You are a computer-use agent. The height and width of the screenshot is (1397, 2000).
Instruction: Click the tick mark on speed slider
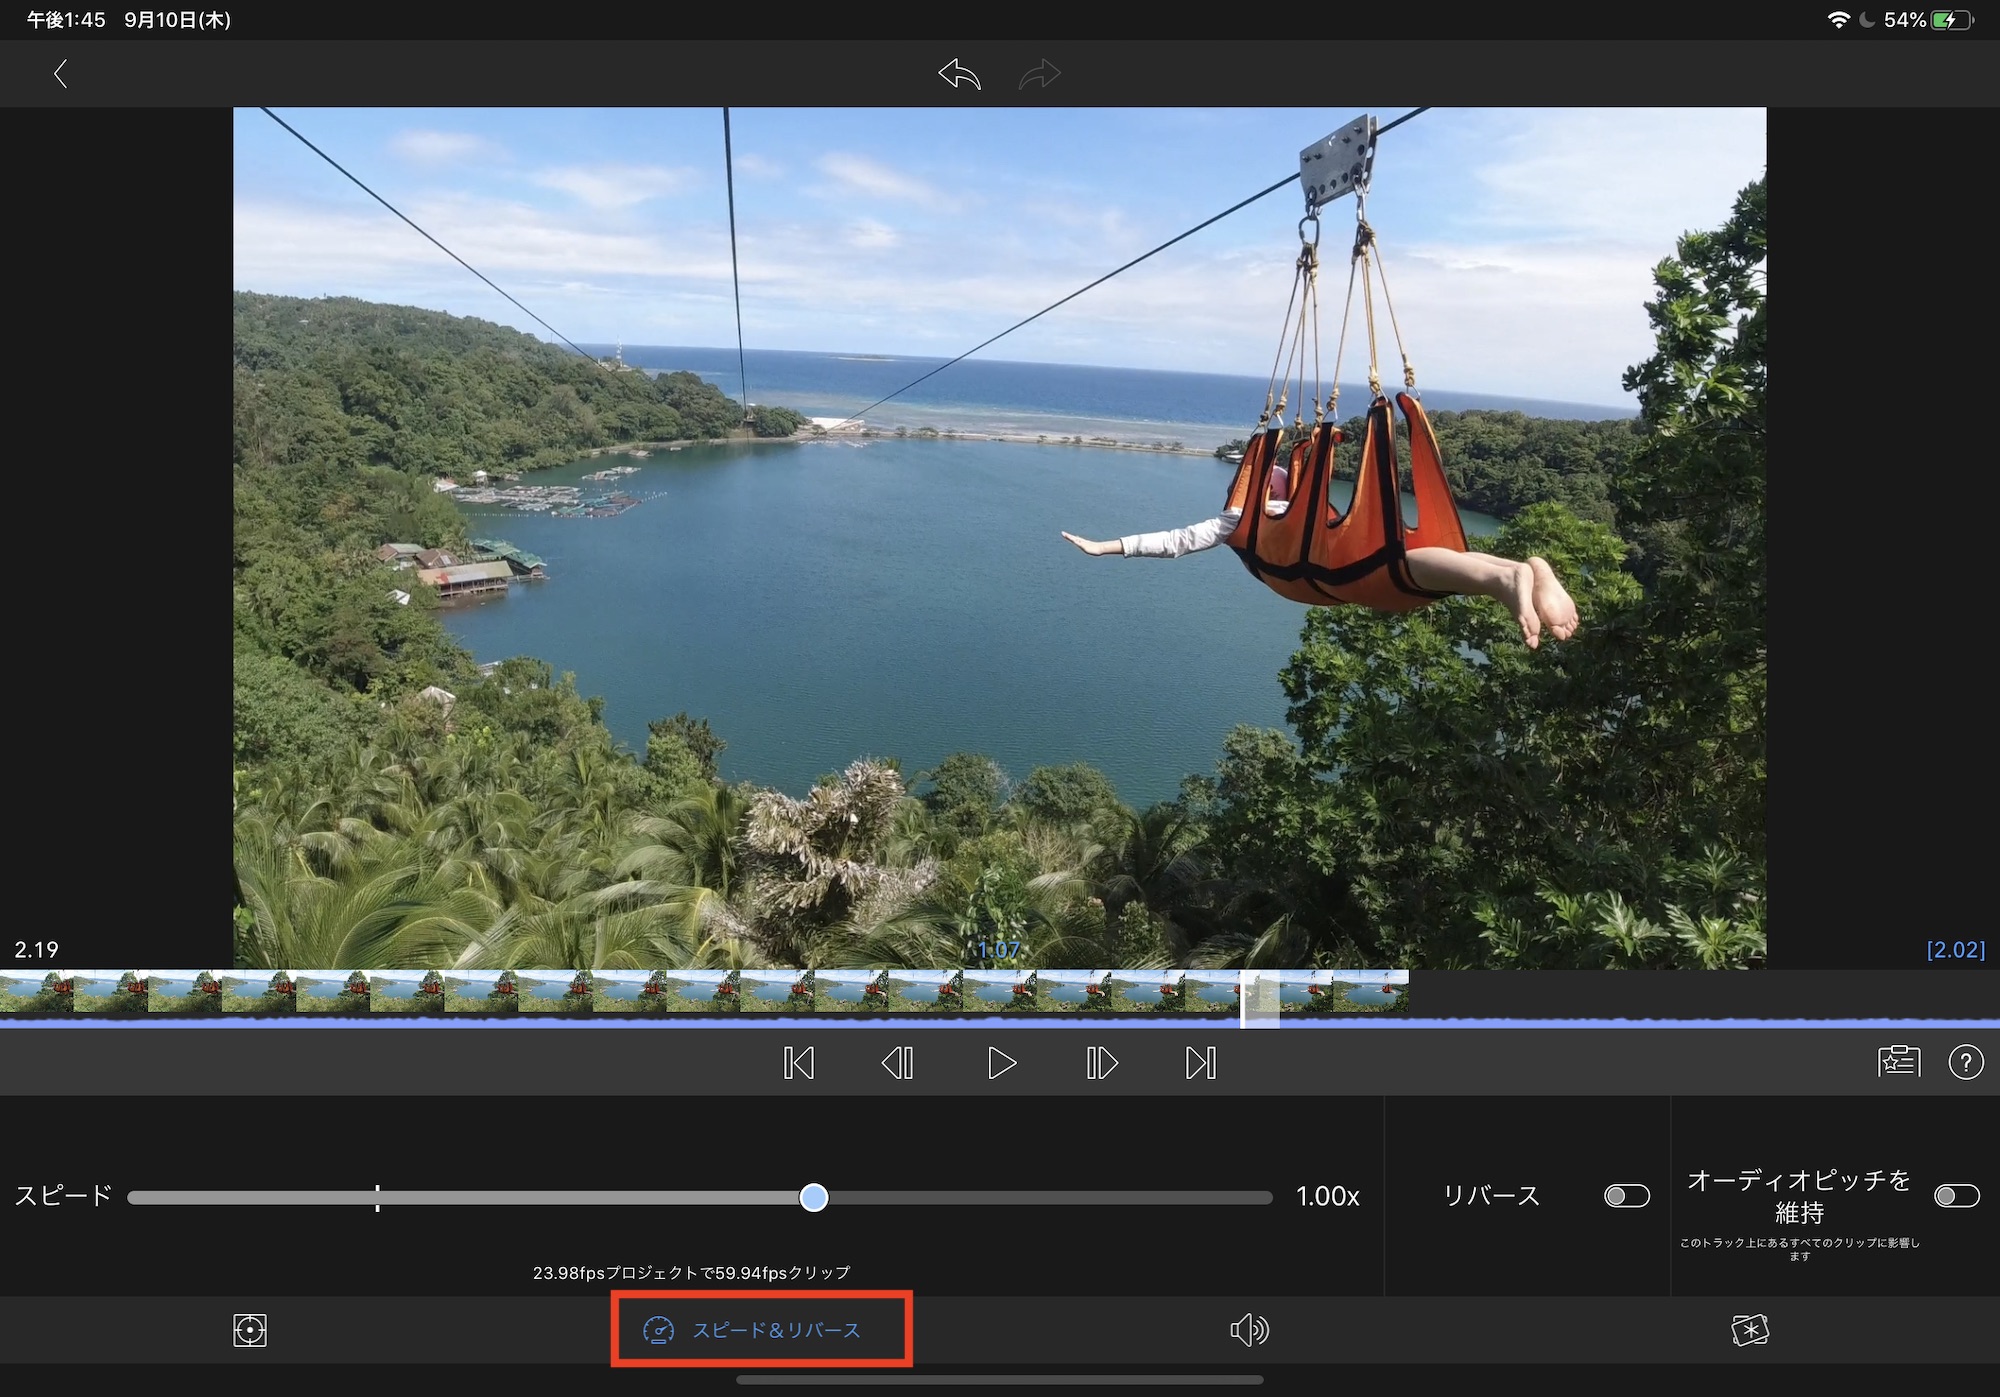(377, 1197)
